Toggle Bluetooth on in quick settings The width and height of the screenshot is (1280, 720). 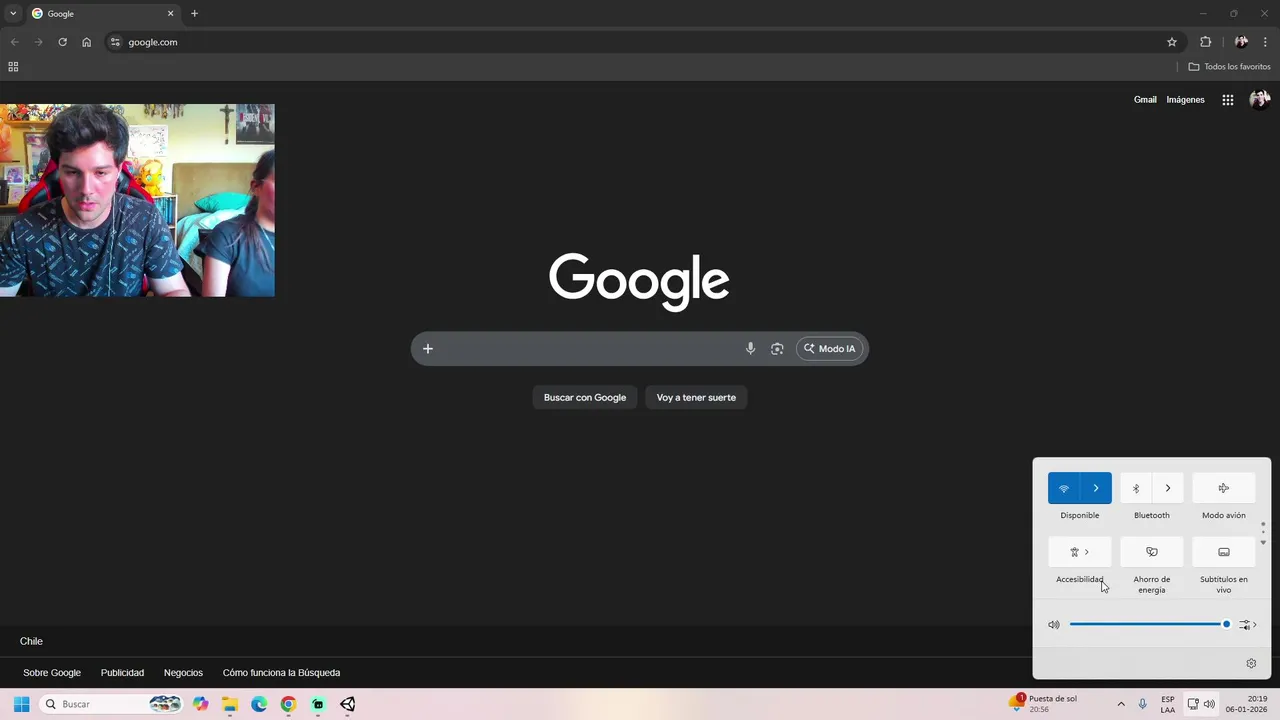(x=1136, y=488)
